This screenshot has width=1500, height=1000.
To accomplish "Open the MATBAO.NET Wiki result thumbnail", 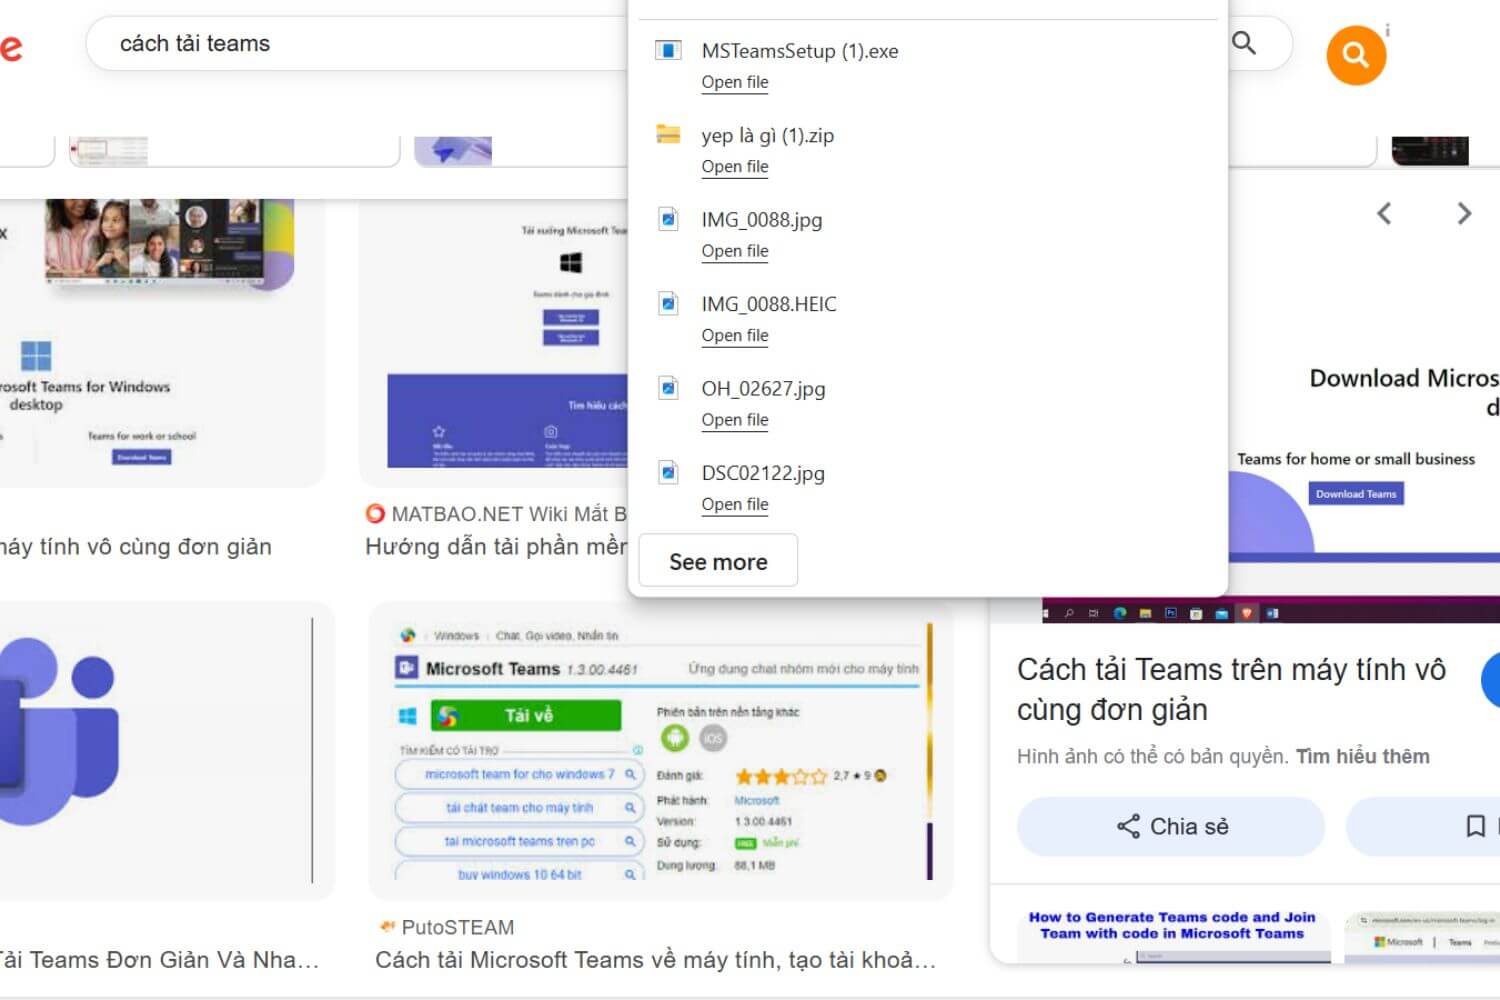I will 494,342.
